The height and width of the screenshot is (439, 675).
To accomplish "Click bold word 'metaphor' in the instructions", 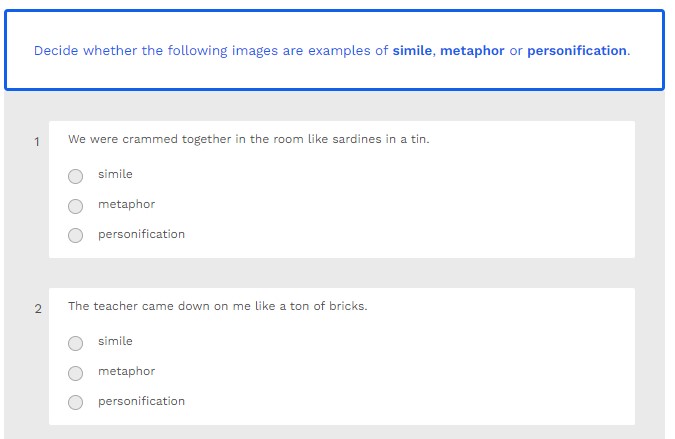I will pos(472,51).
